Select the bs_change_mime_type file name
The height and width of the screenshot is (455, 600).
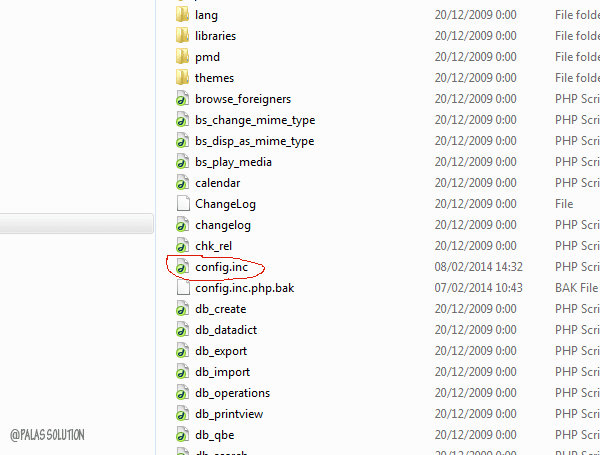255,120
